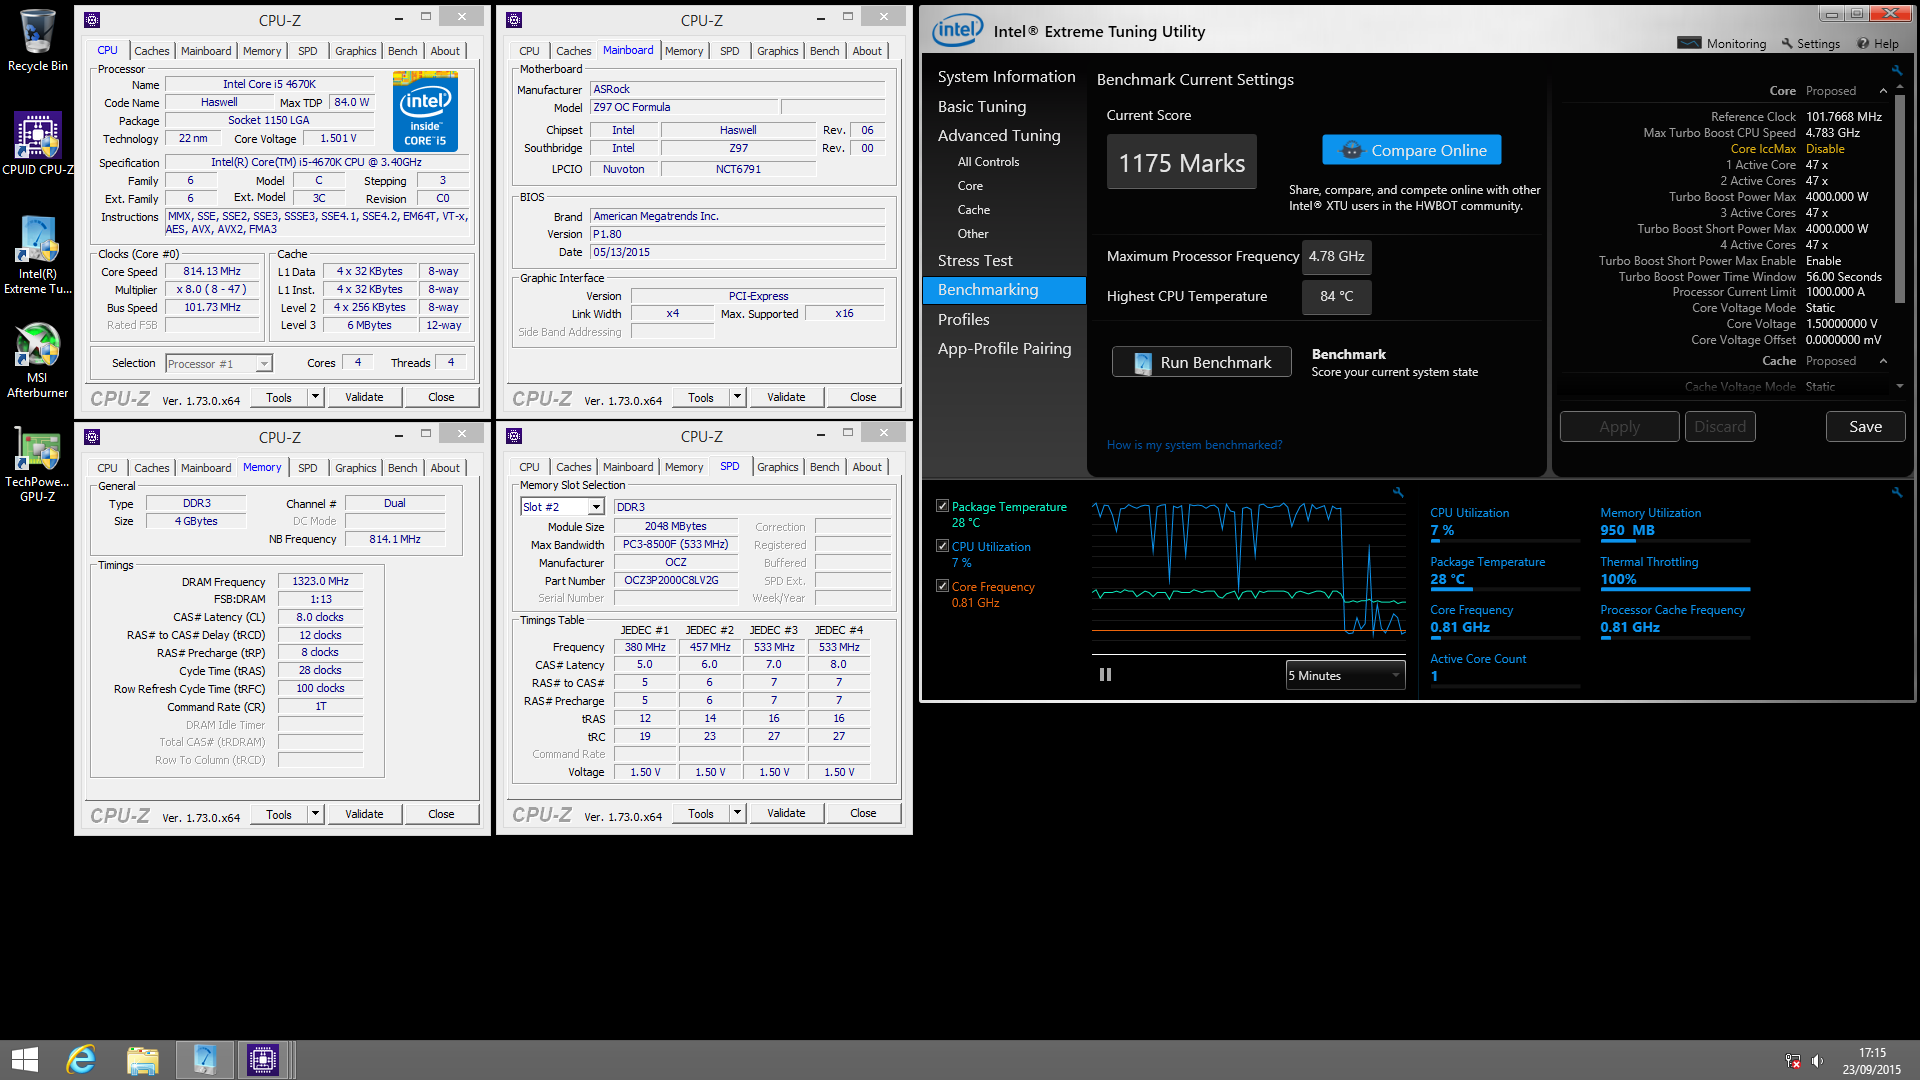Image resolution: width=1920 pixels, height=1080 pixels.
Task: Open Tools dropdown arrow in Memory window
Action: point(315,814)
